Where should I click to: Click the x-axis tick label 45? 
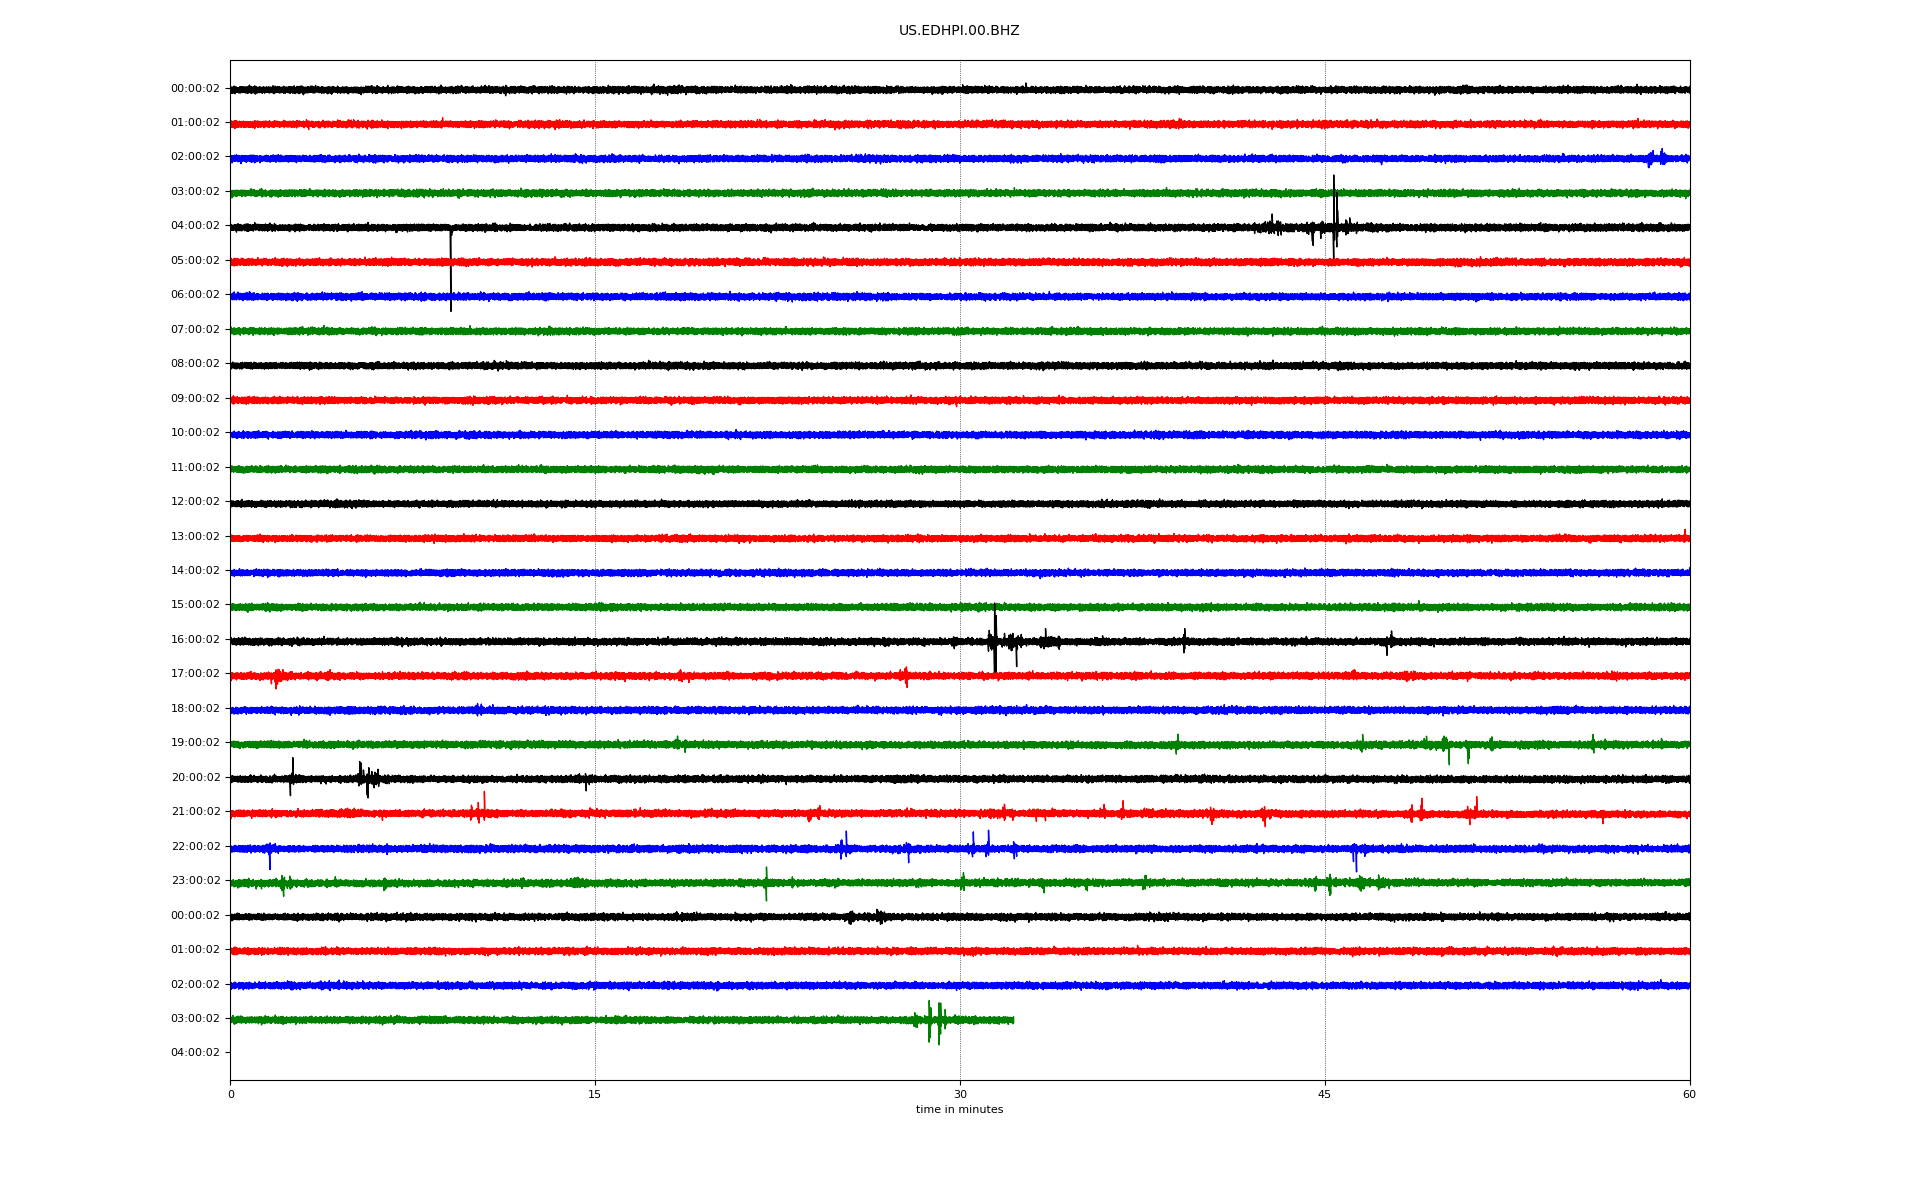(1325, 1094)
